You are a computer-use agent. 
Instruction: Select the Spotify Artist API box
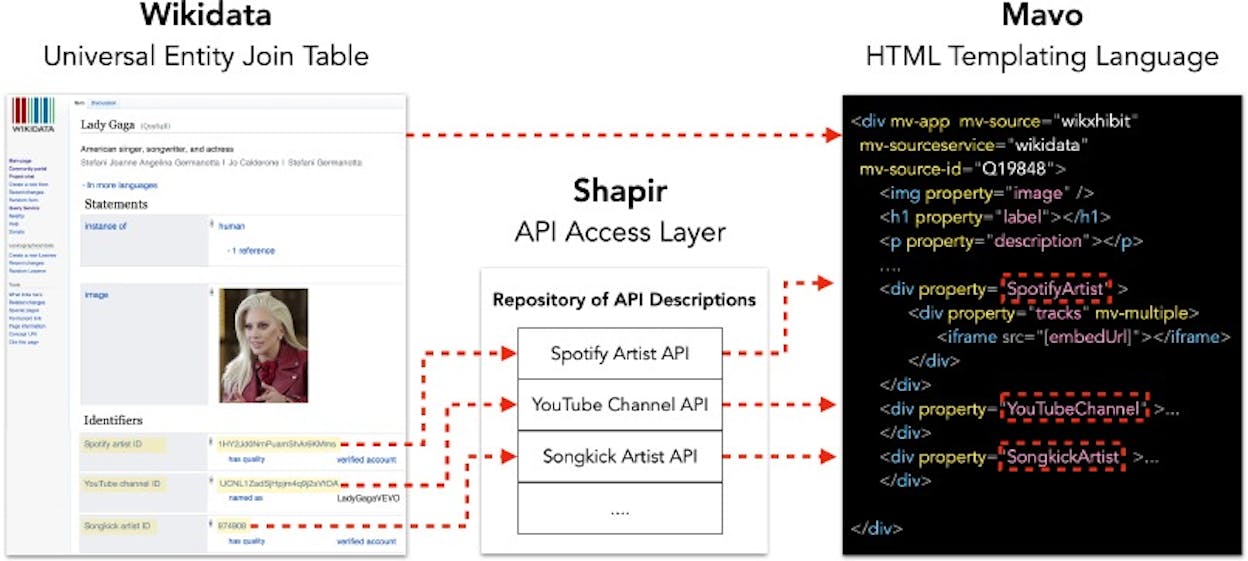620,353
